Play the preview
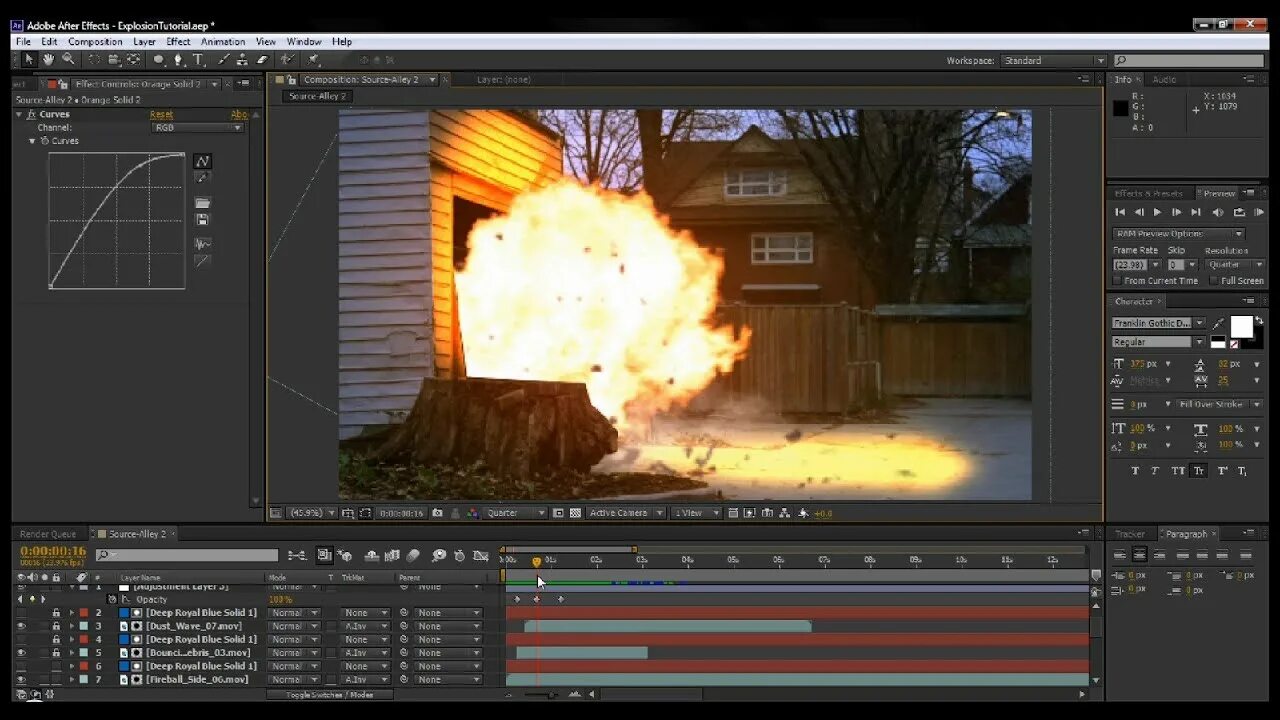Screen dimensions: 1280x720 (x=1158, y=212)
